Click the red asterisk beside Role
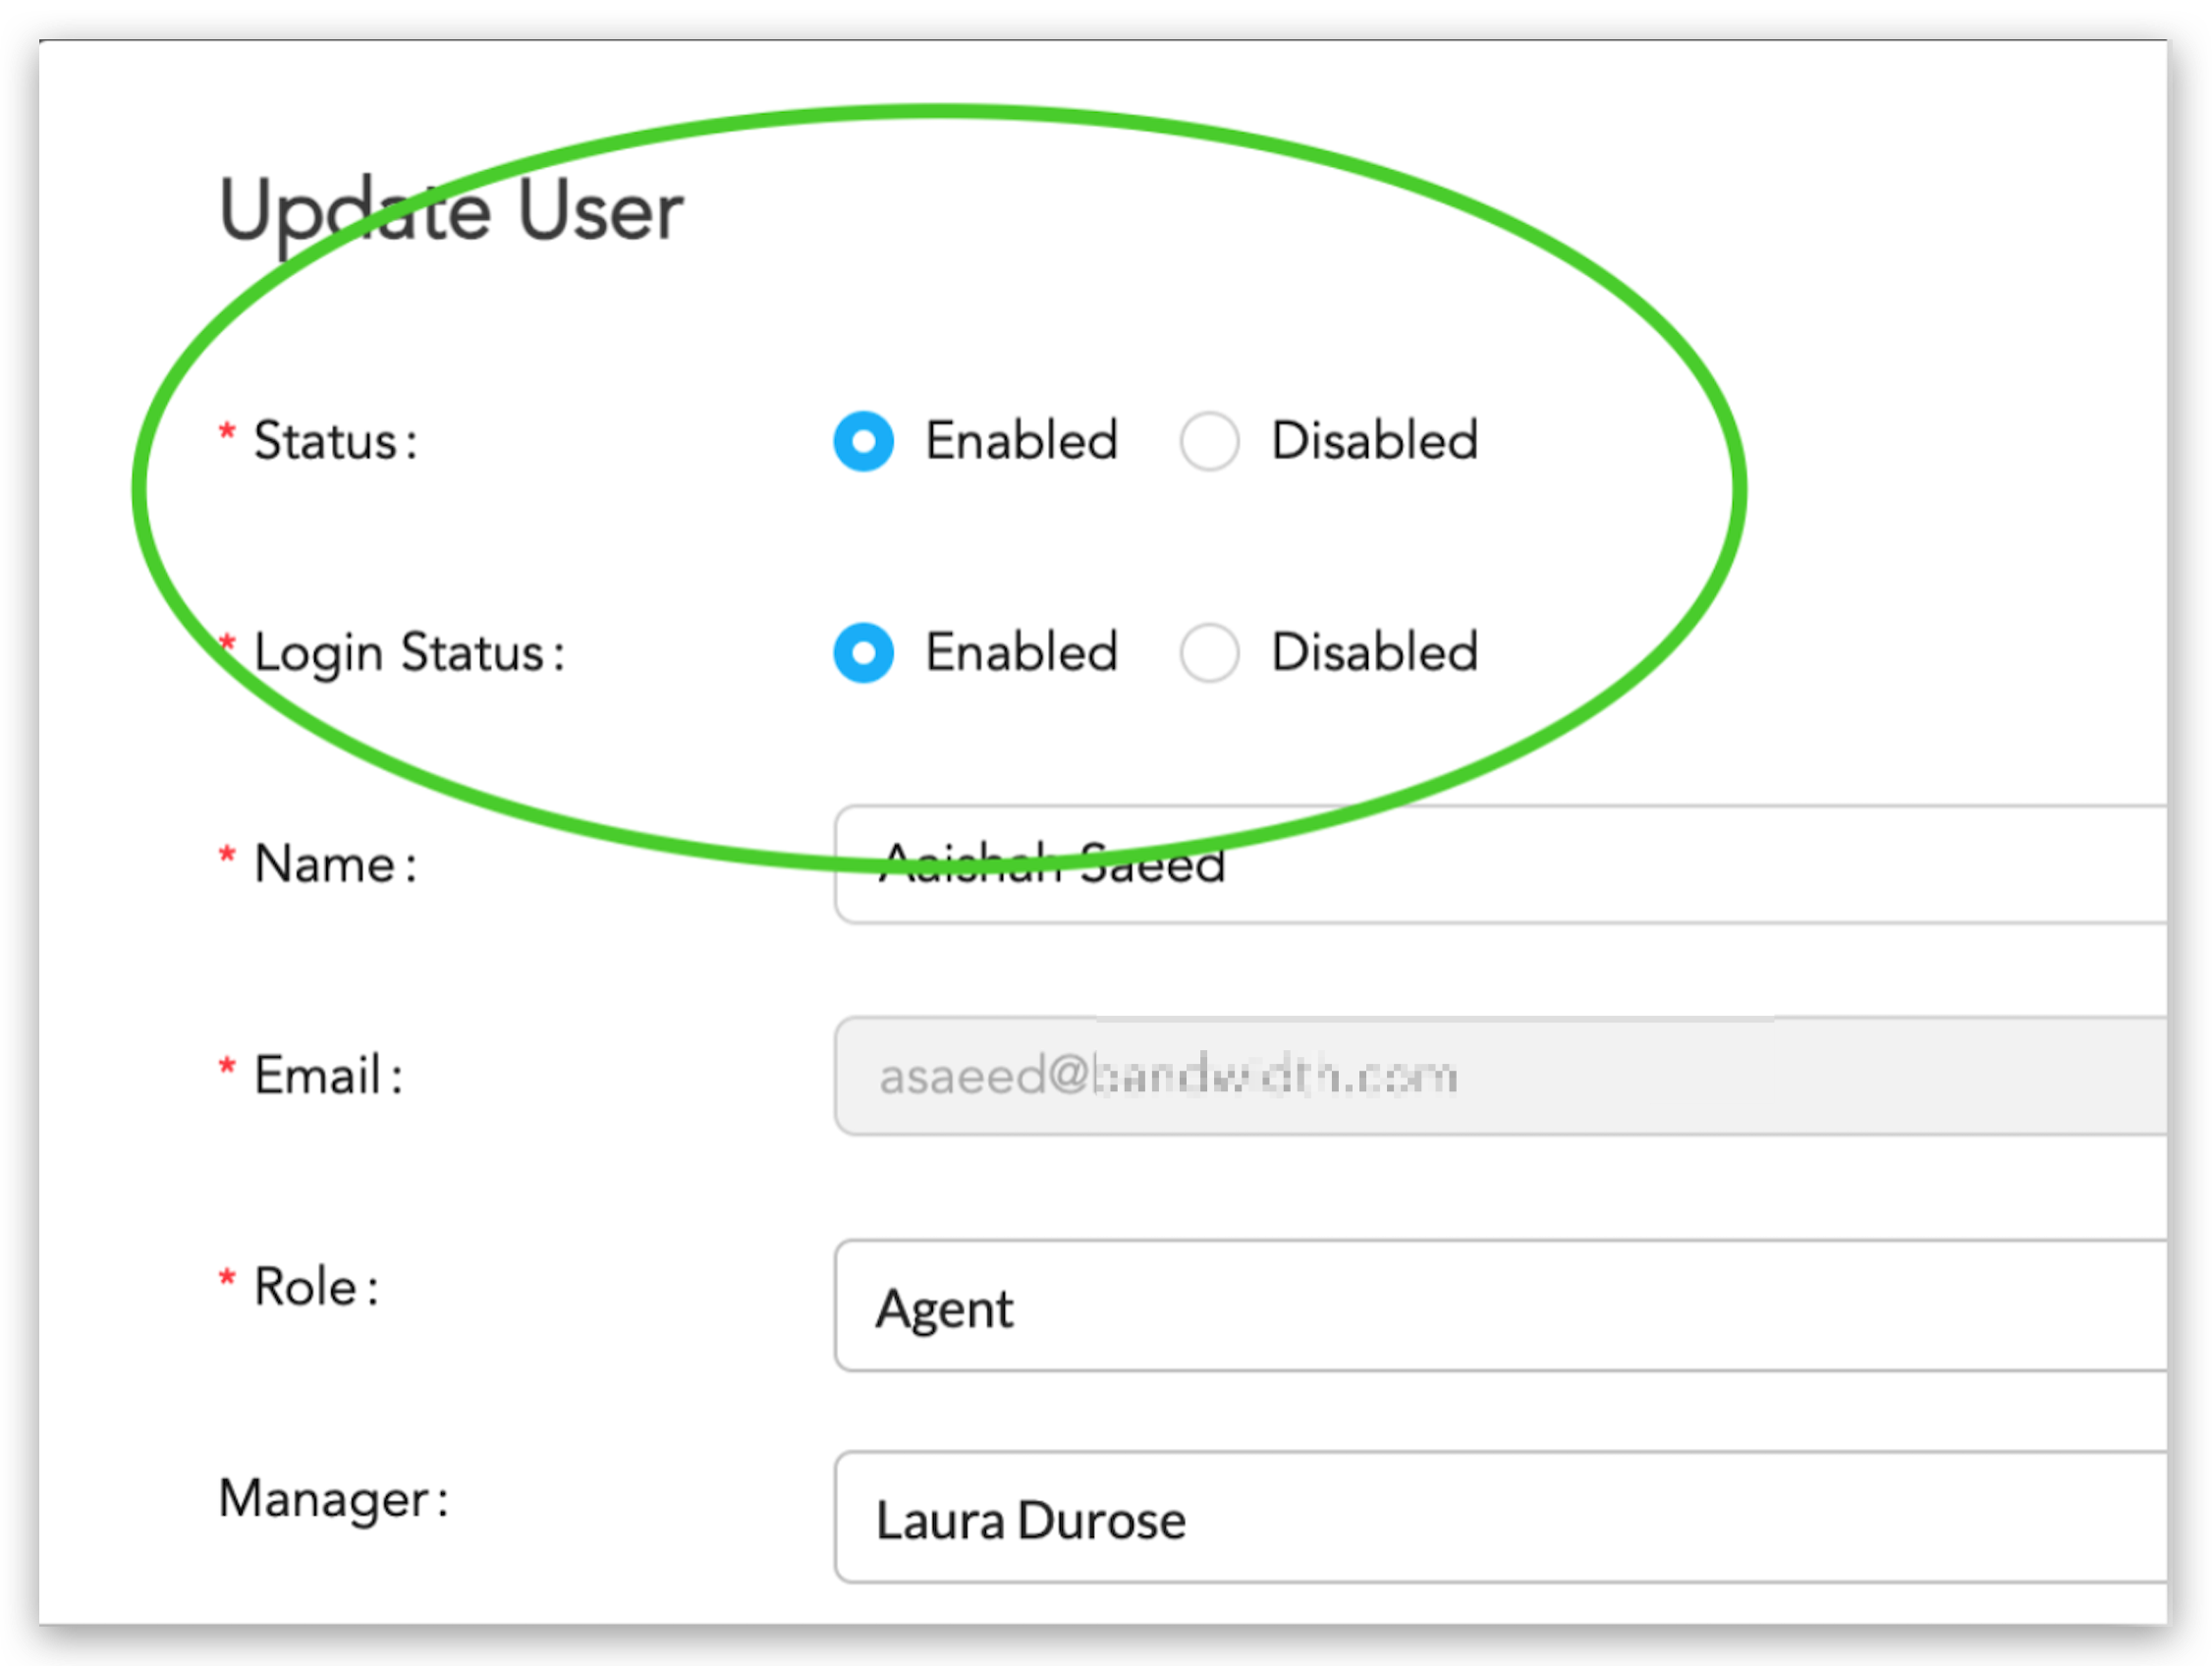Image resolution: width=2212 pixels, height=1666 pixels. 227,1278
